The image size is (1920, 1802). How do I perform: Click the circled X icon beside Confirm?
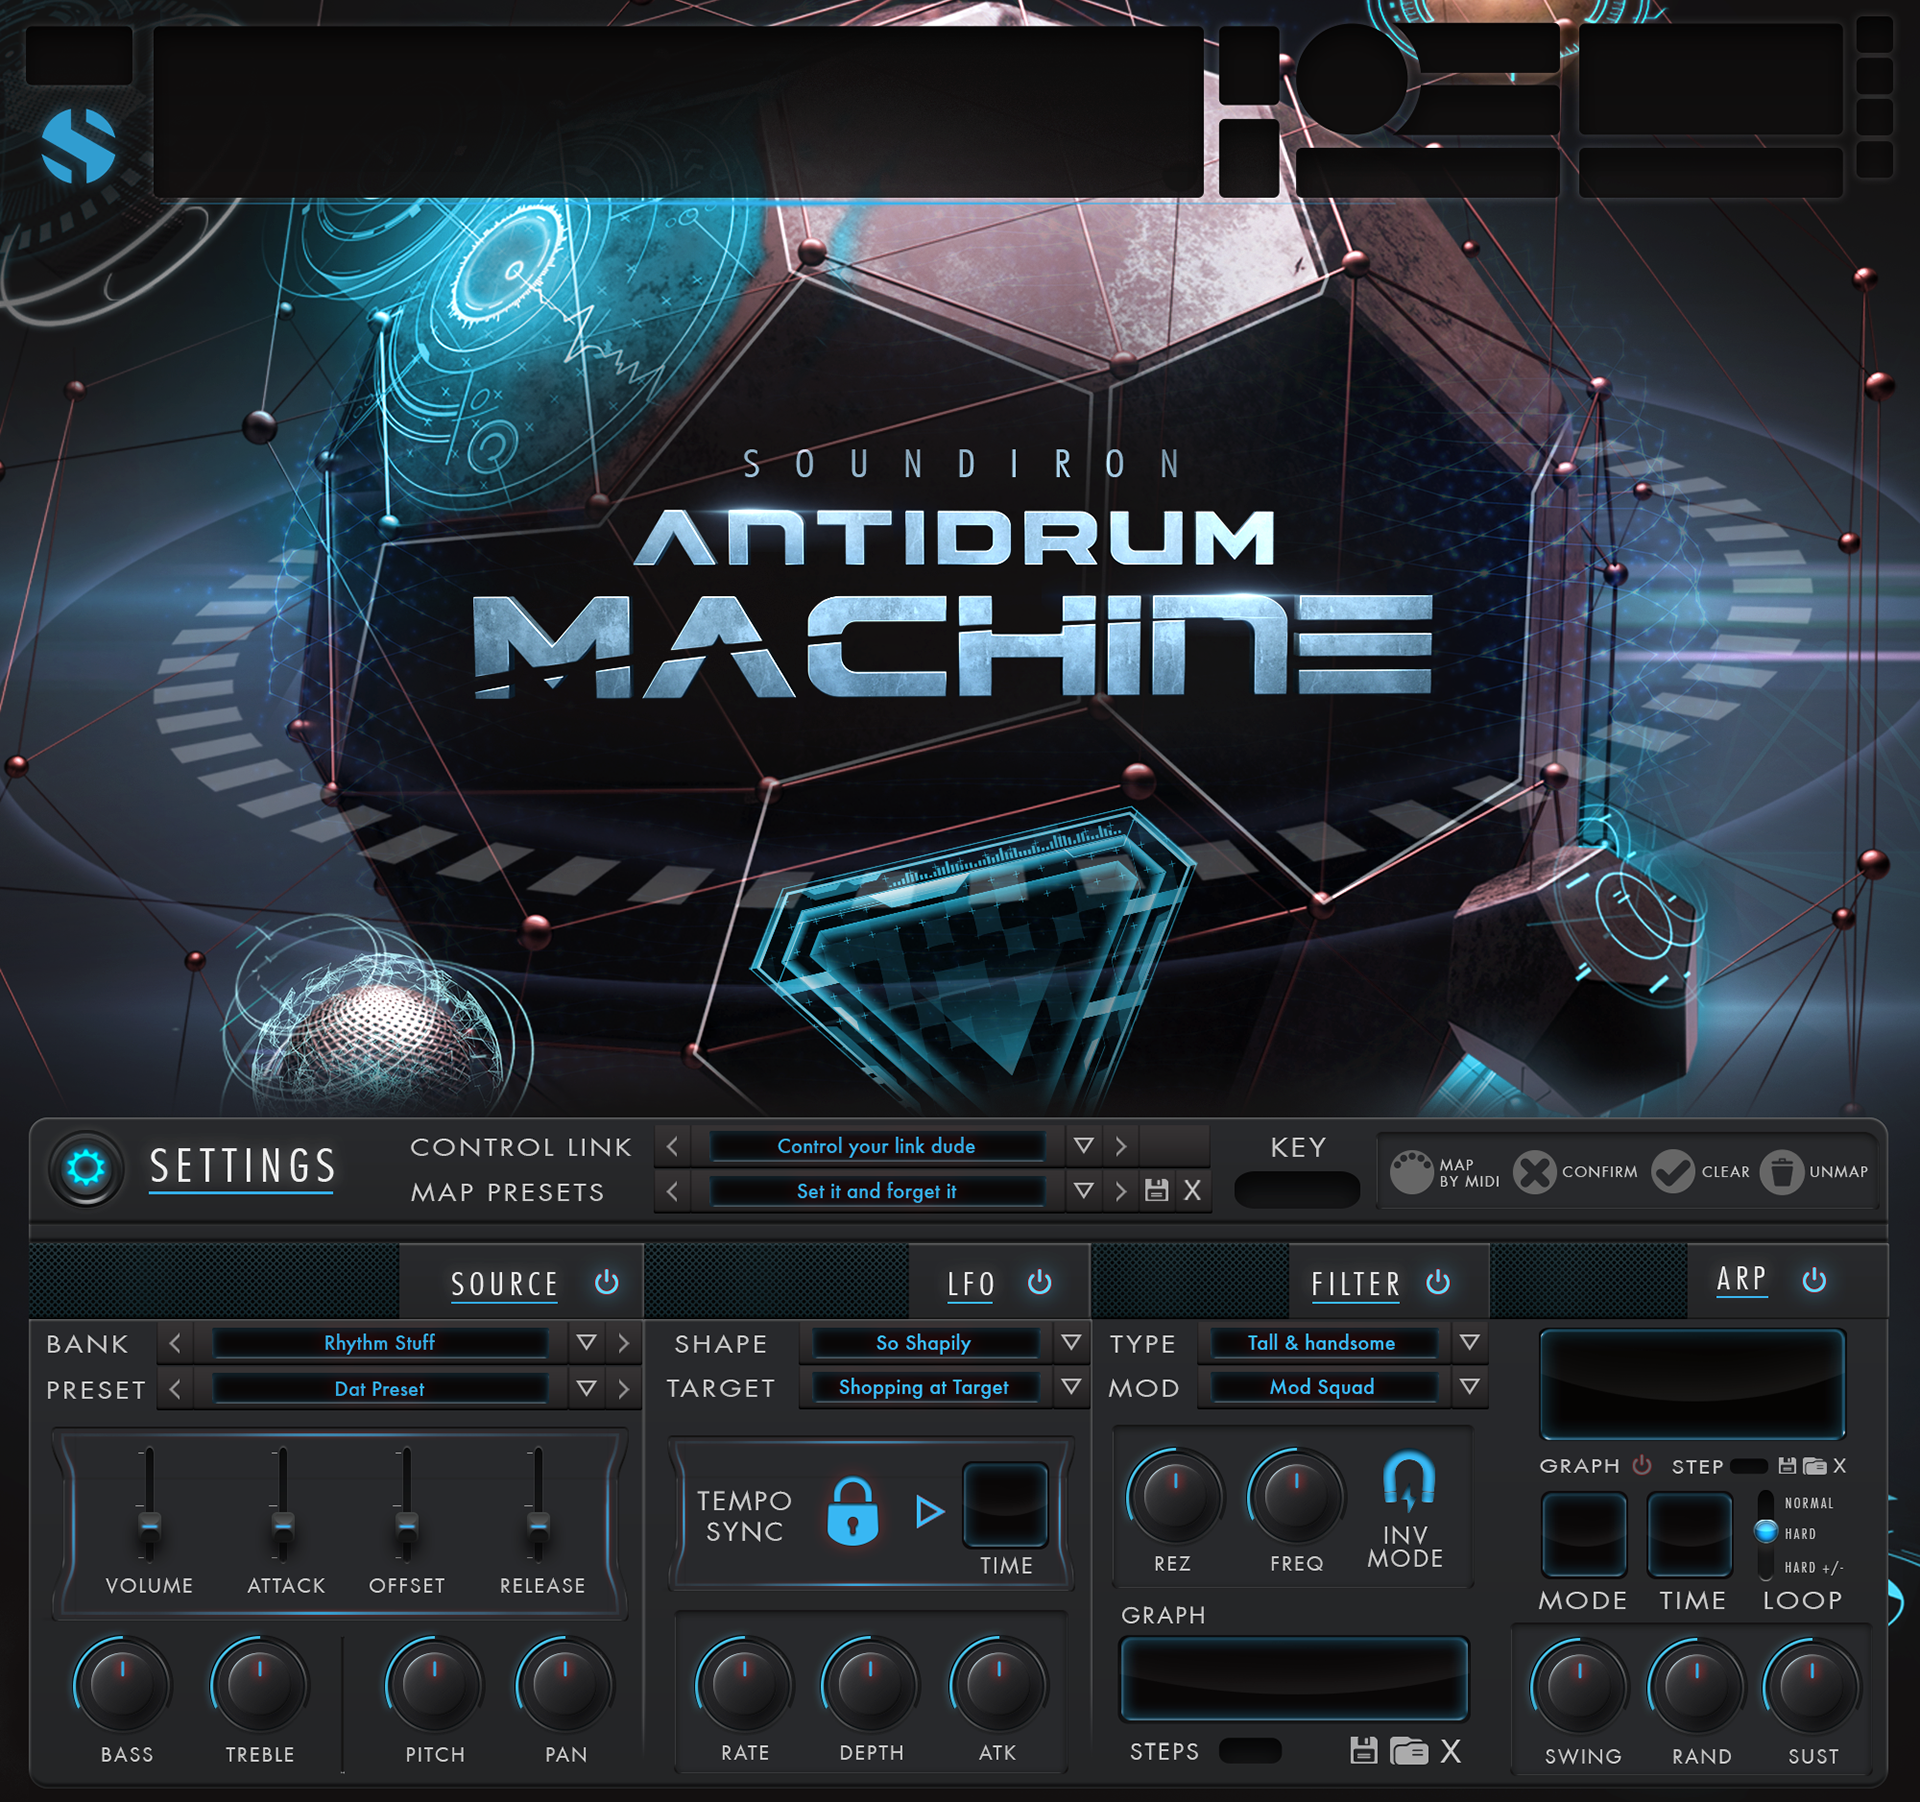[x=1534, y=1172]
